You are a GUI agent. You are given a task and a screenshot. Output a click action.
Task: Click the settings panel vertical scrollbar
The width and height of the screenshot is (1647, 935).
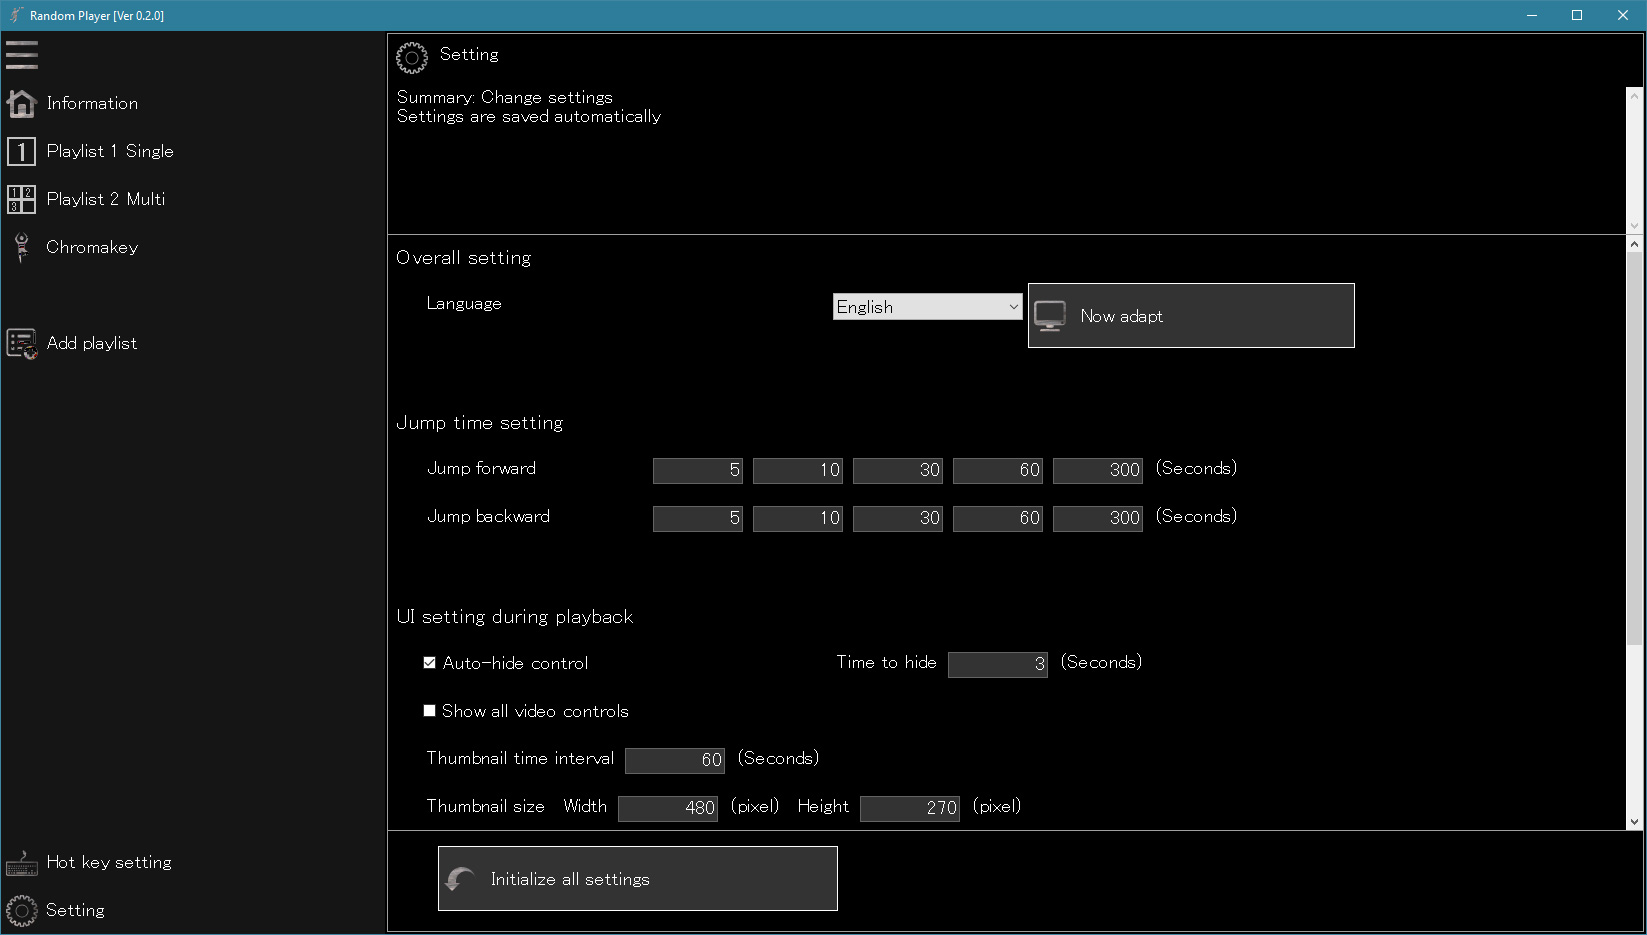pyautogui.click(x=1634, y=450)
